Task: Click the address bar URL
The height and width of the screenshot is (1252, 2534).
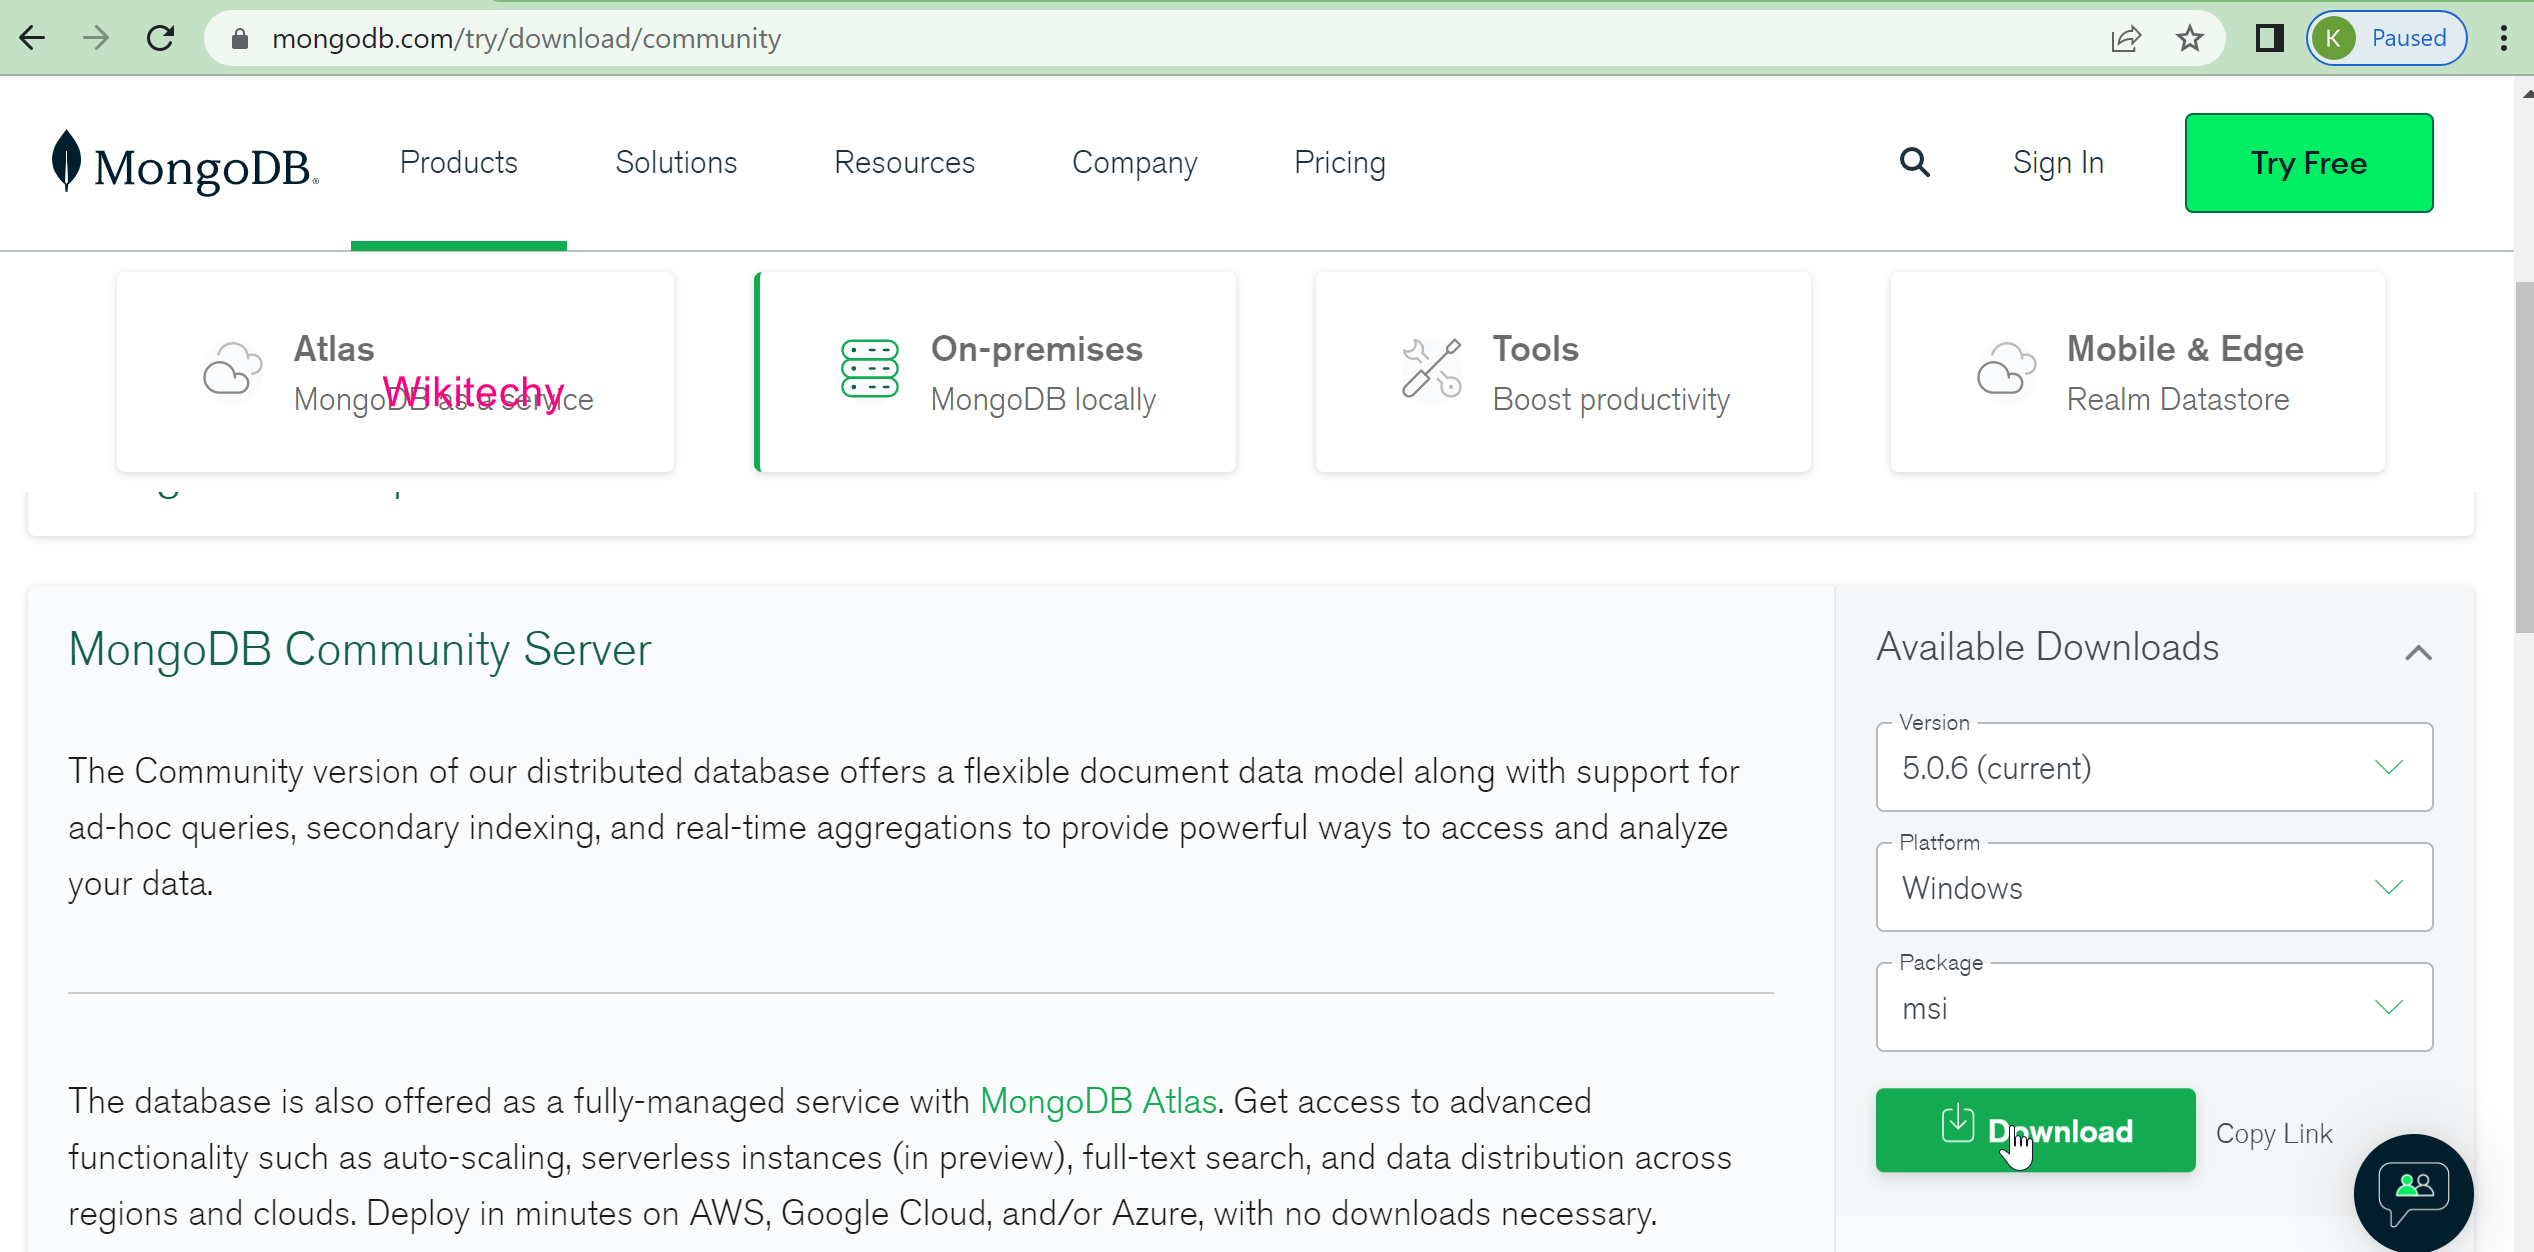Action: point(526,38)
